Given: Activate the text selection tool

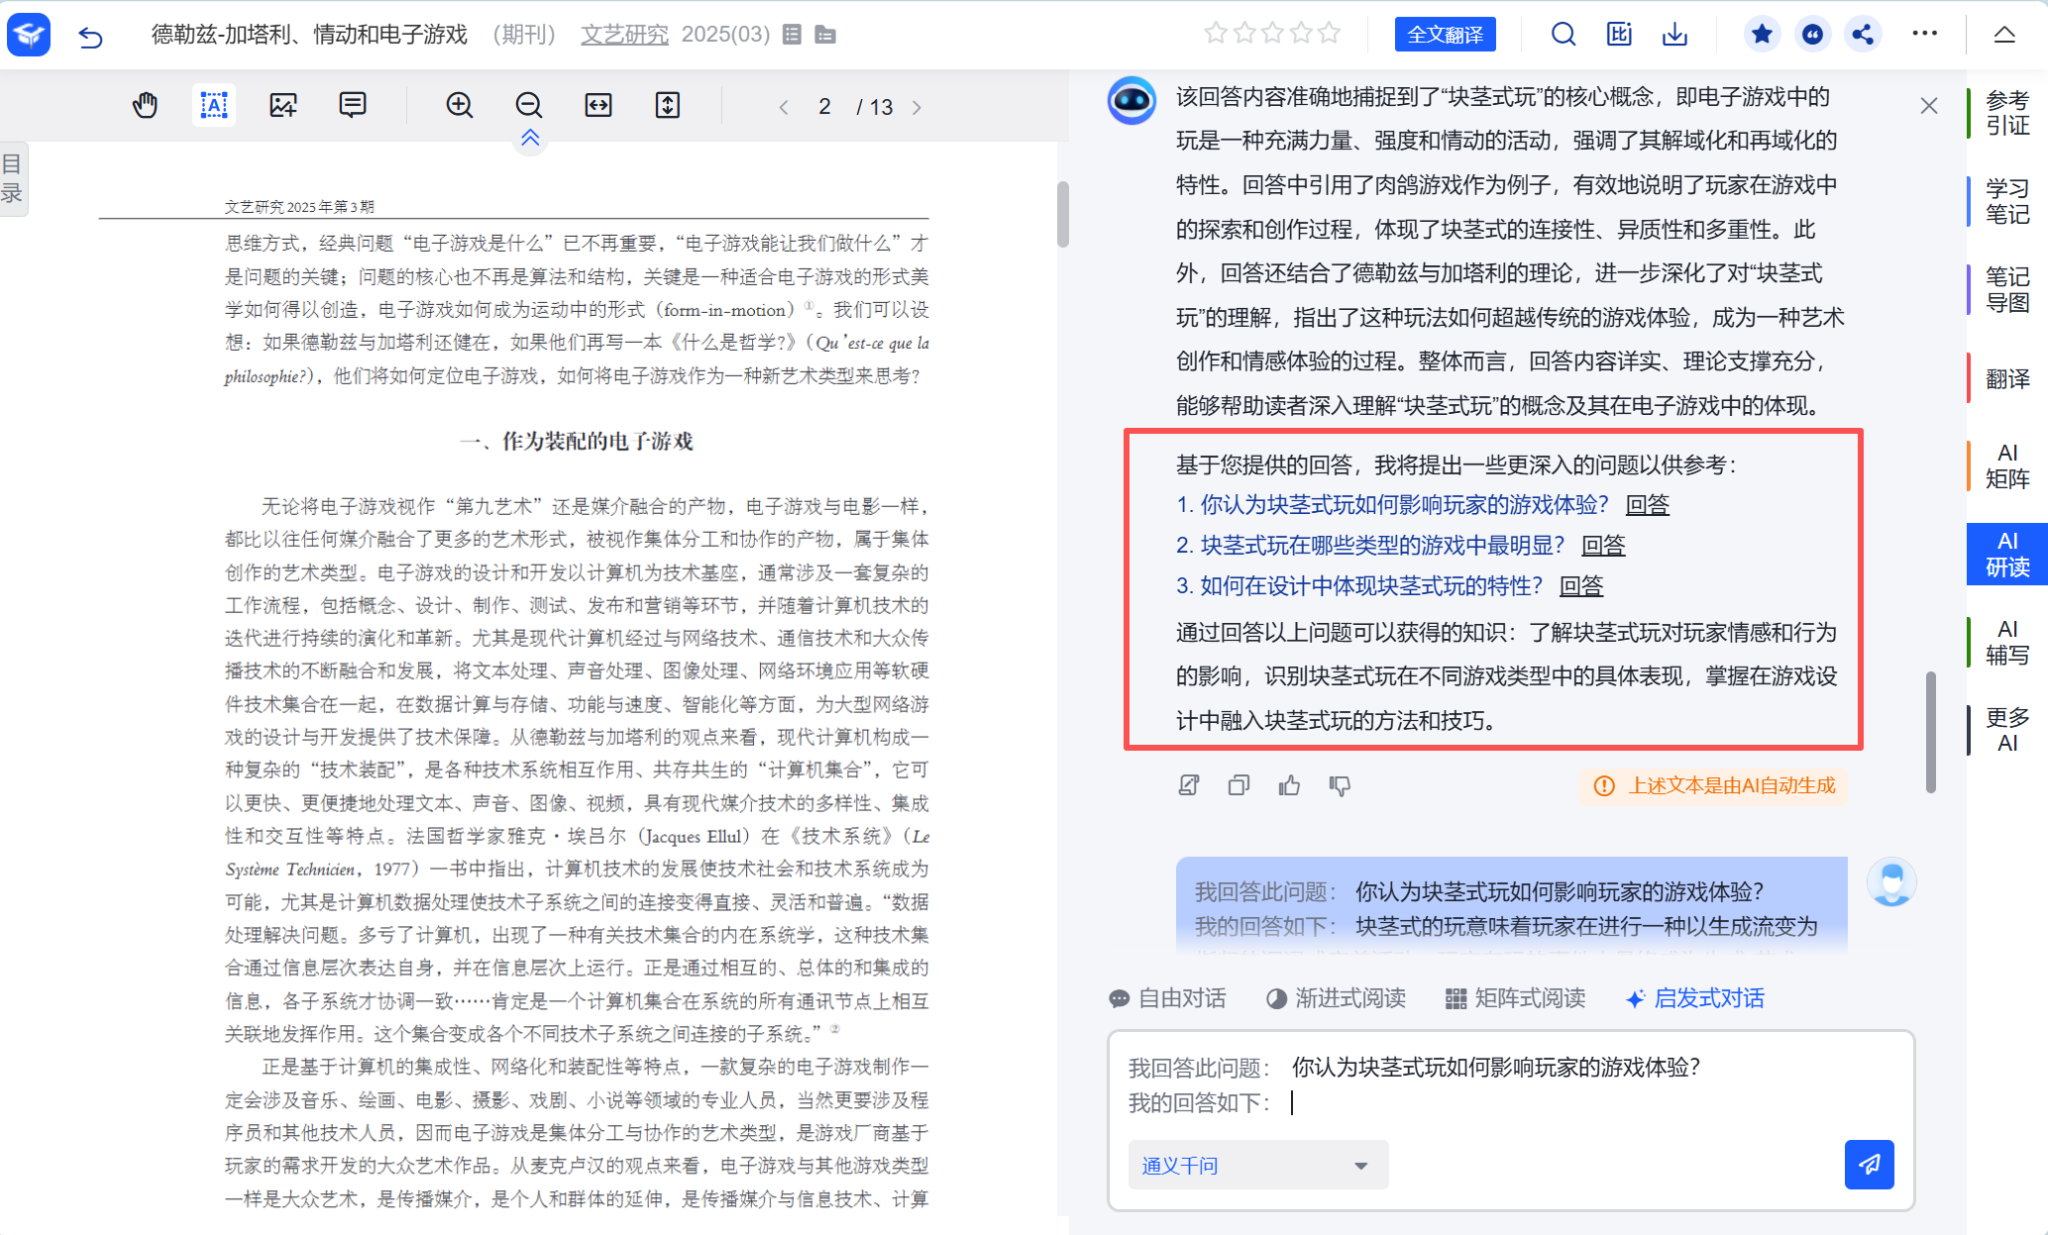Looking at the screenshot, I should (x=214, y=105).
